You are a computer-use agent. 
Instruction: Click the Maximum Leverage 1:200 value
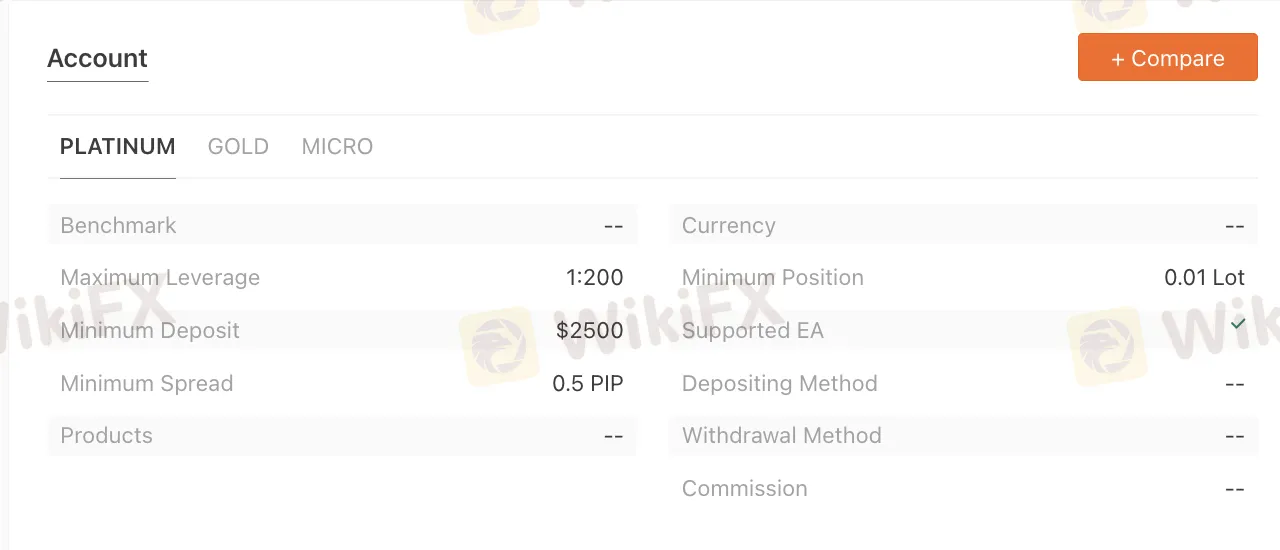coord(594,278)
